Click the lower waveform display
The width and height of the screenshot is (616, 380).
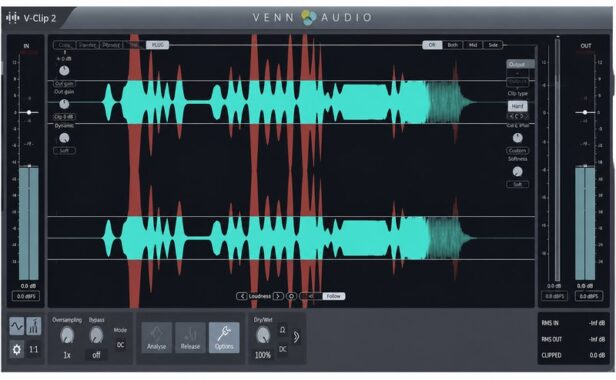[291, 238]
